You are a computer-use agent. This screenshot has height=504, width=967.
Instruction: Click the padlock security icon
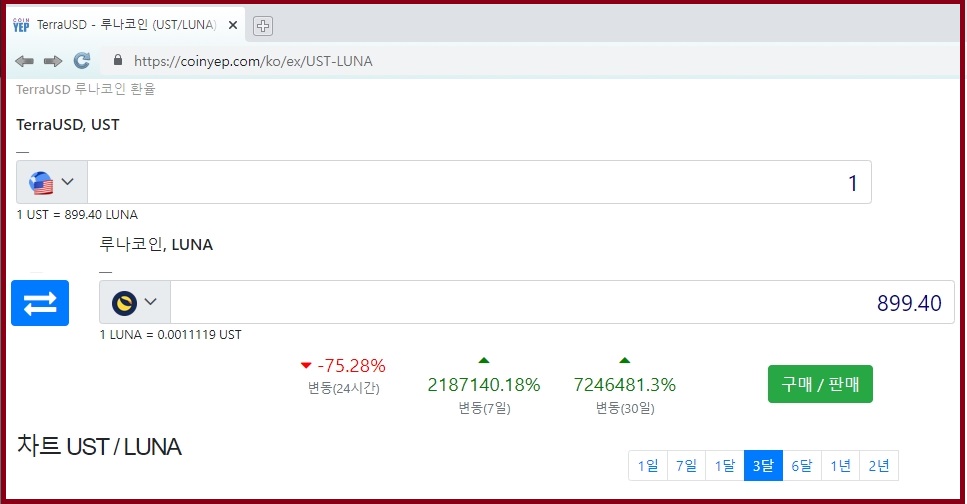pos(118,60)
